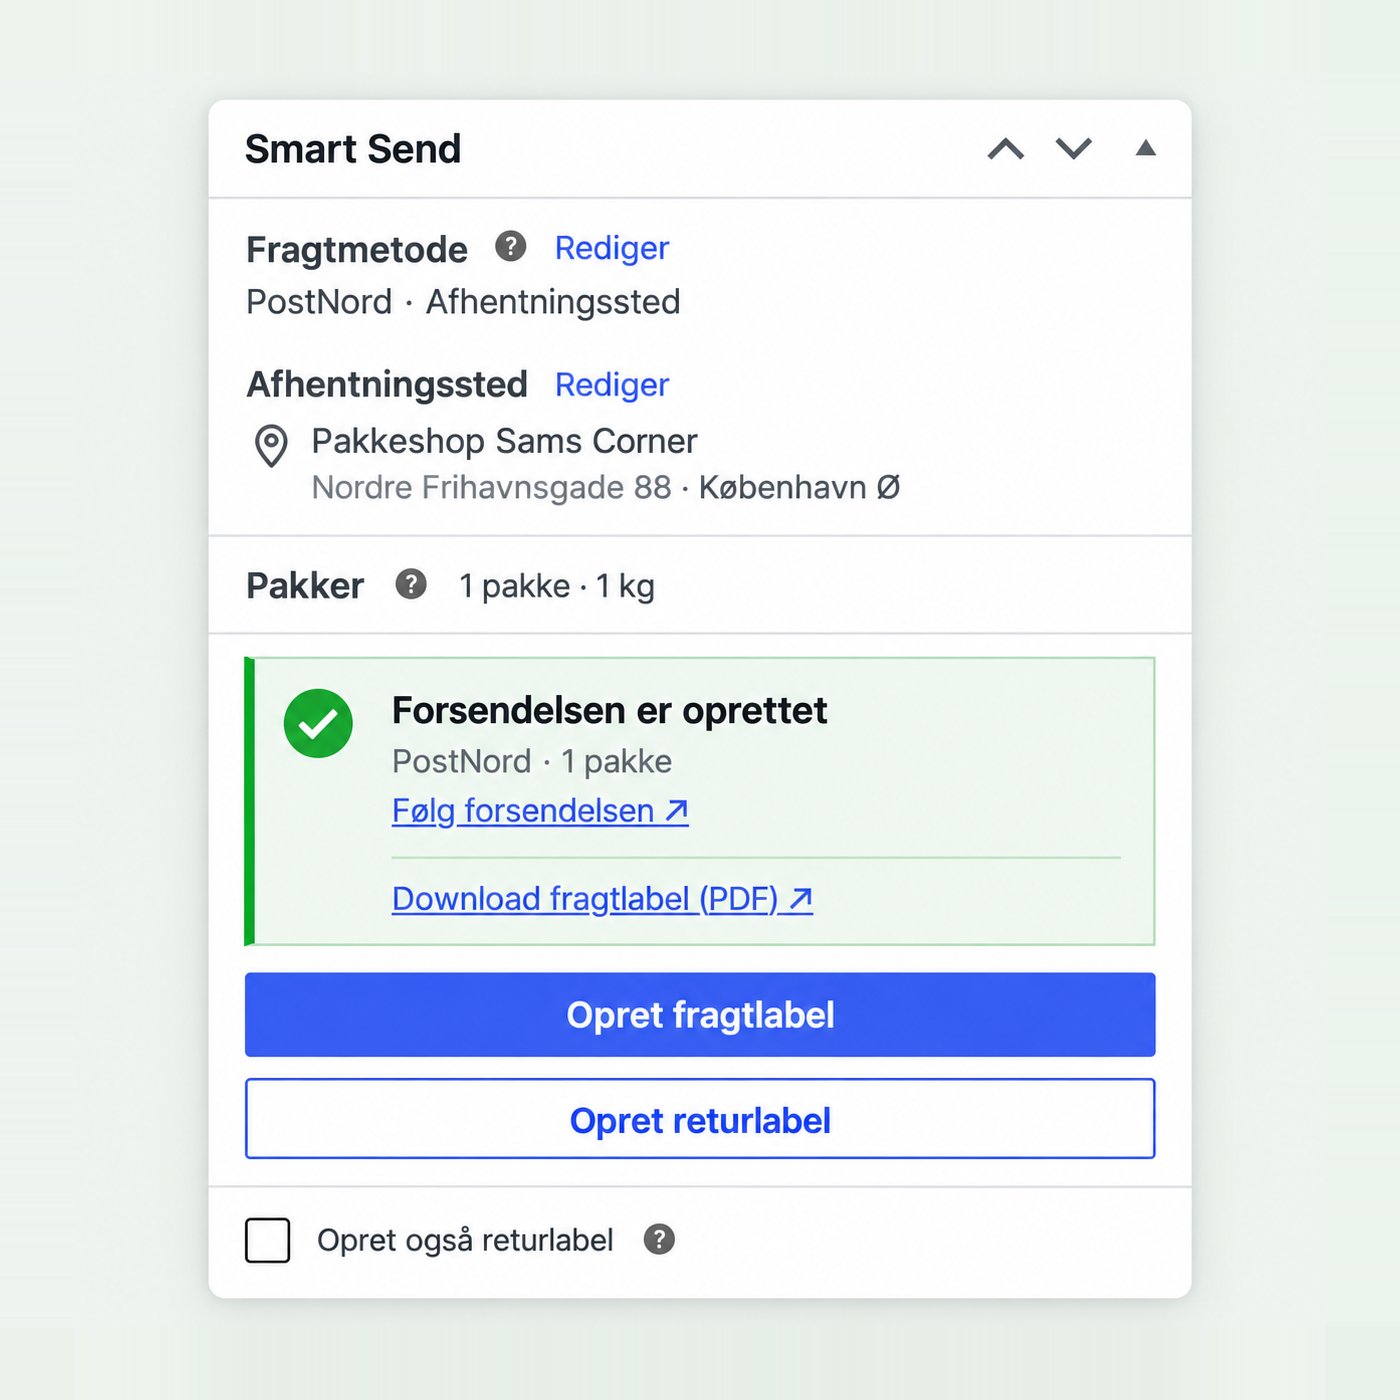Click external arrow icon after Download fragtlabel
Viewport: 1400px width, 1400px height.
(x=800, y=899)
